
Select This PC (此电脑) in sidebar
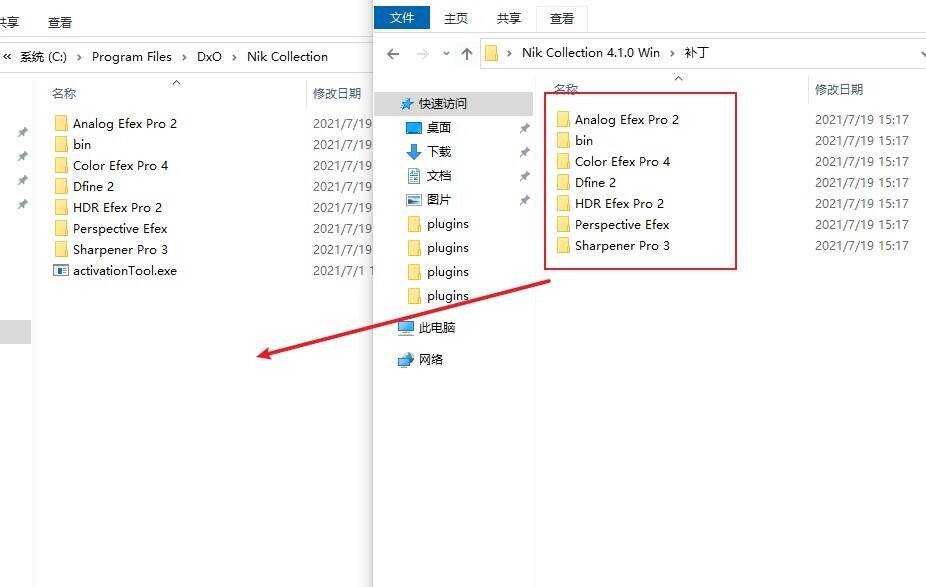click(436, 328)
